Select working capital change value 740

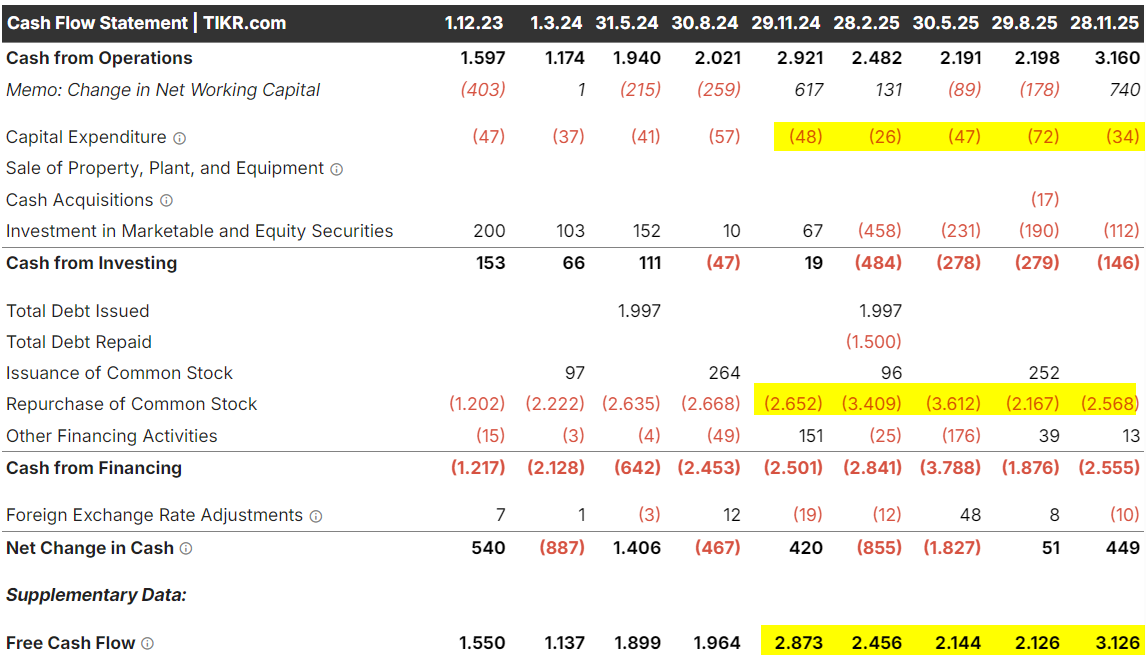1124,91
